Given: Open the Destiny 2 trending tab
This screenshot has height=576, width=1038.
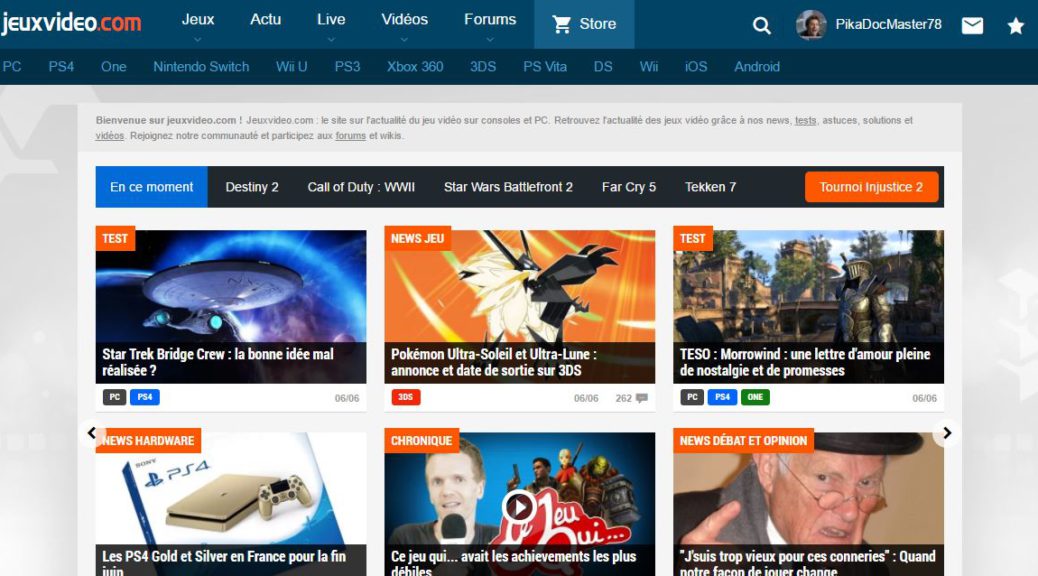Looking at the screenshot, I should click(252, 187).
